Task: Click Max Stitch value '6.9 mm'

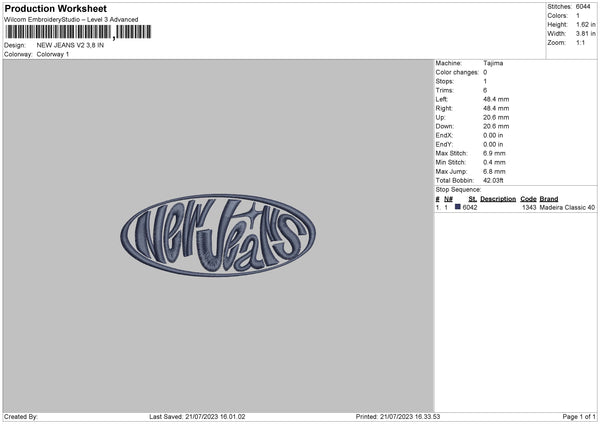Action: (494, 153)
